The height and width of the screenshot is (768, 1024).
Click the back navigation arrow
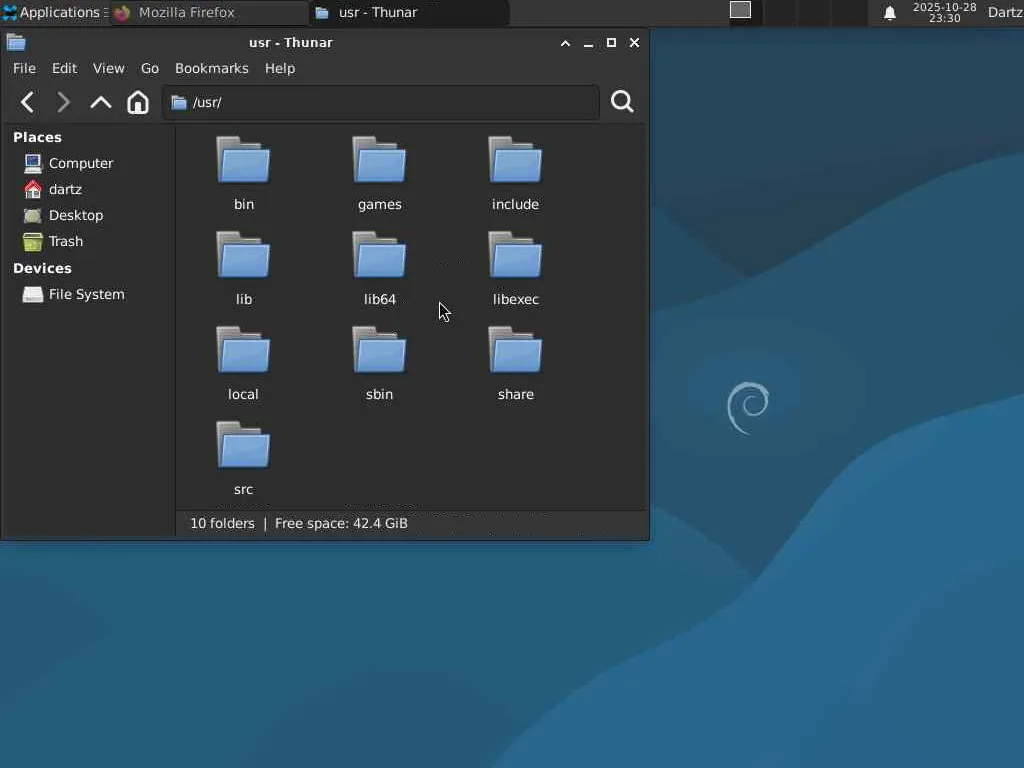pyautogui.click(x=28, y=102)
